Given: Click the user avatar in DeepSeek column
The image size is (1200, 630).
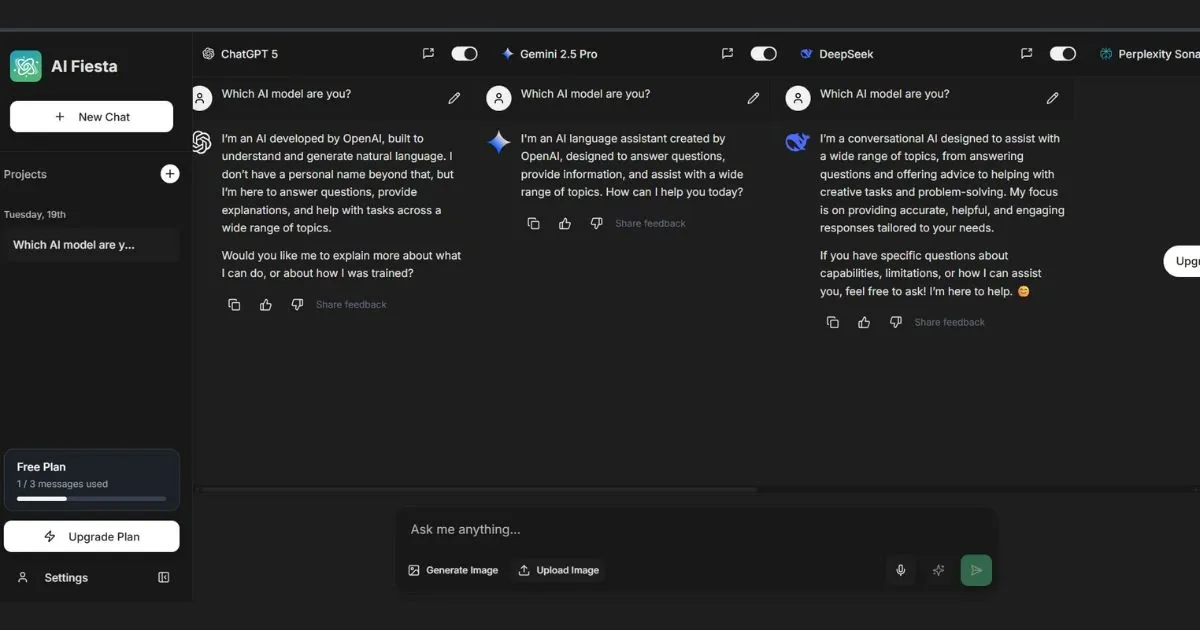Looking at the screenshot, I should click(798, 98).
